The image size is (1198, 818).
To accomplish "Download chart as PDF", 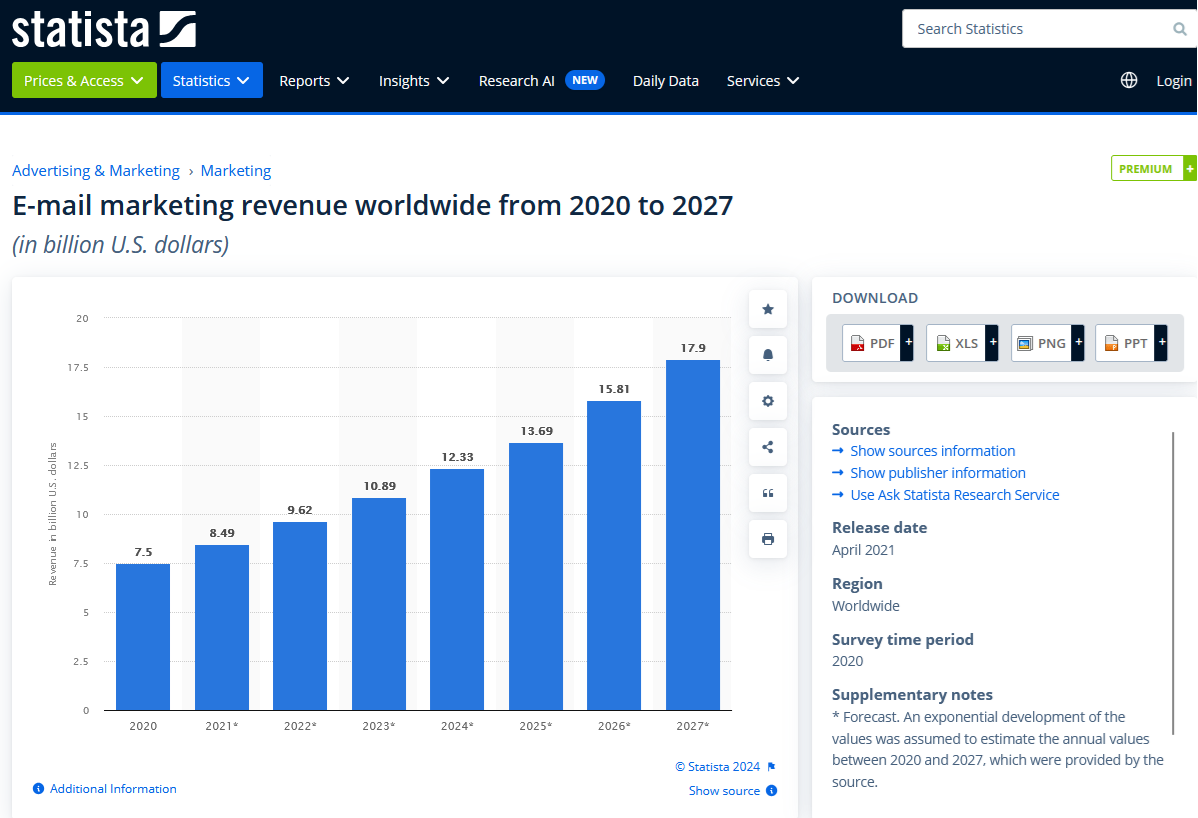I will point(871,343).
